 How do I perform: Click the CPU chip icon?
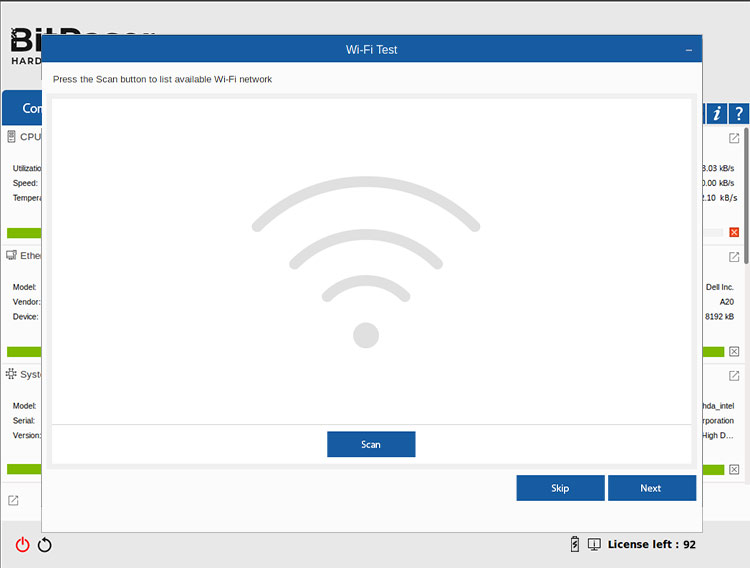pyautogui.click(x=12, y=137)
